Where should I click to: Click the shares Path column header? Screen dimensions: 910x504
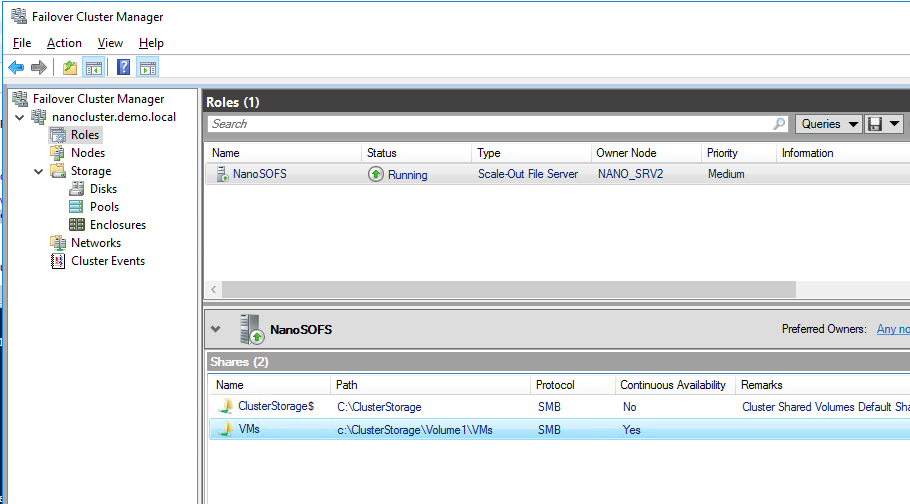(x=430, y=384)
